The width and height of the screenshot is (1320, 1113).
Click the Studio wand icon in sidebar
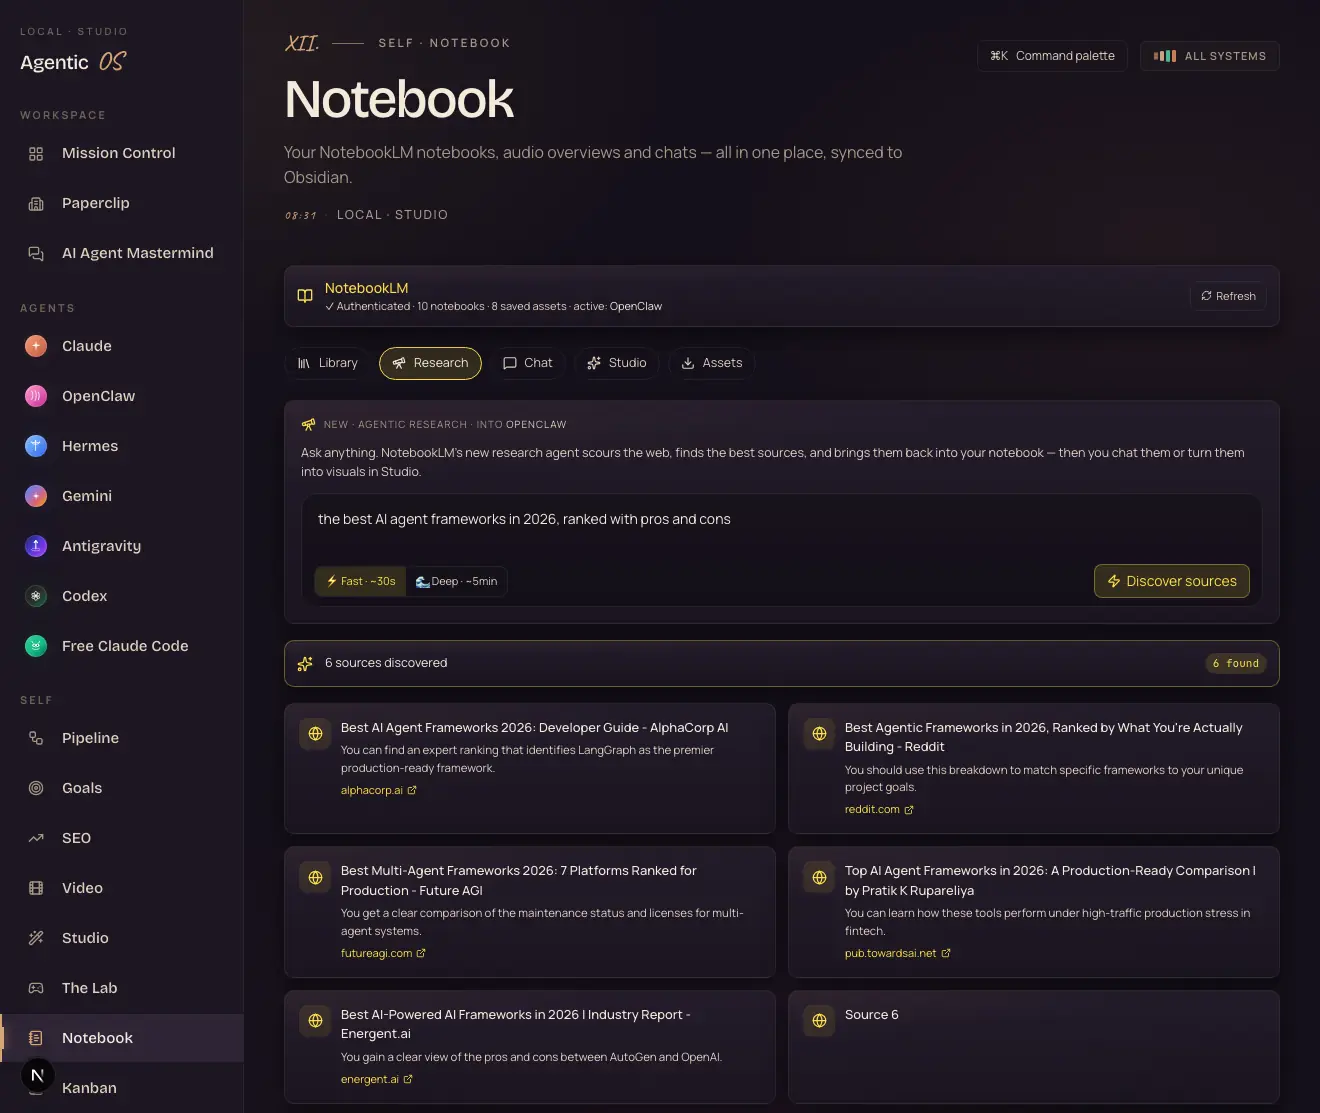[x=36, y=938]
